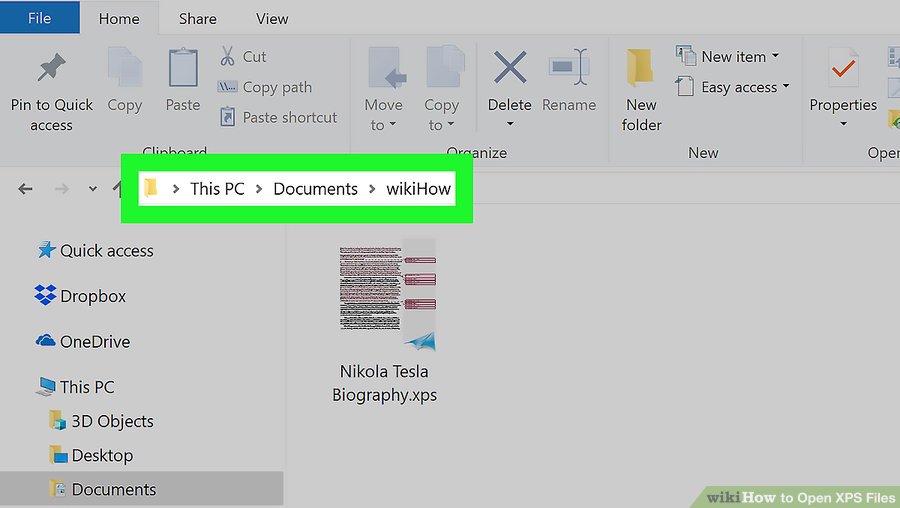
Task: Click the Copy to icon
Action: click(445, 67)
